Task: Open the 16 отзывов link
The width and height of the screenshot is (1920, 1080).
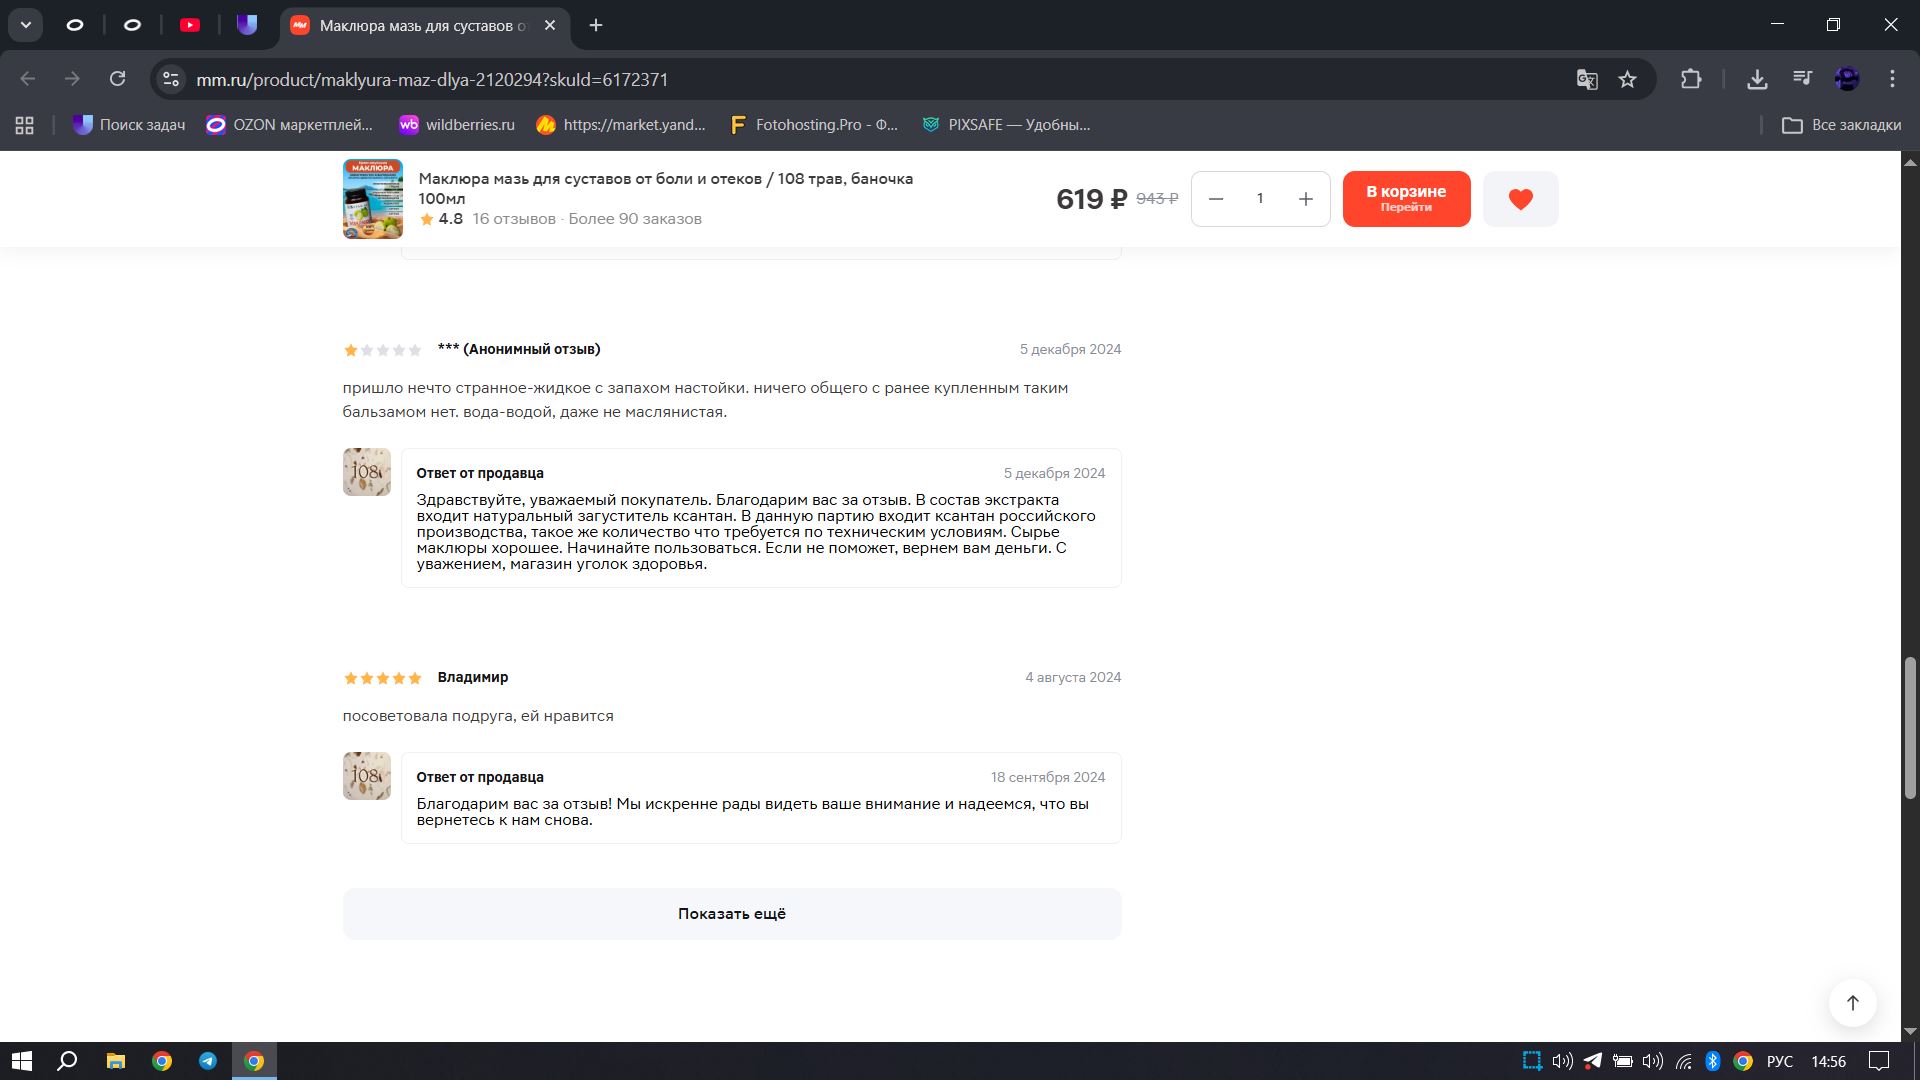Action: click(513, 219)
